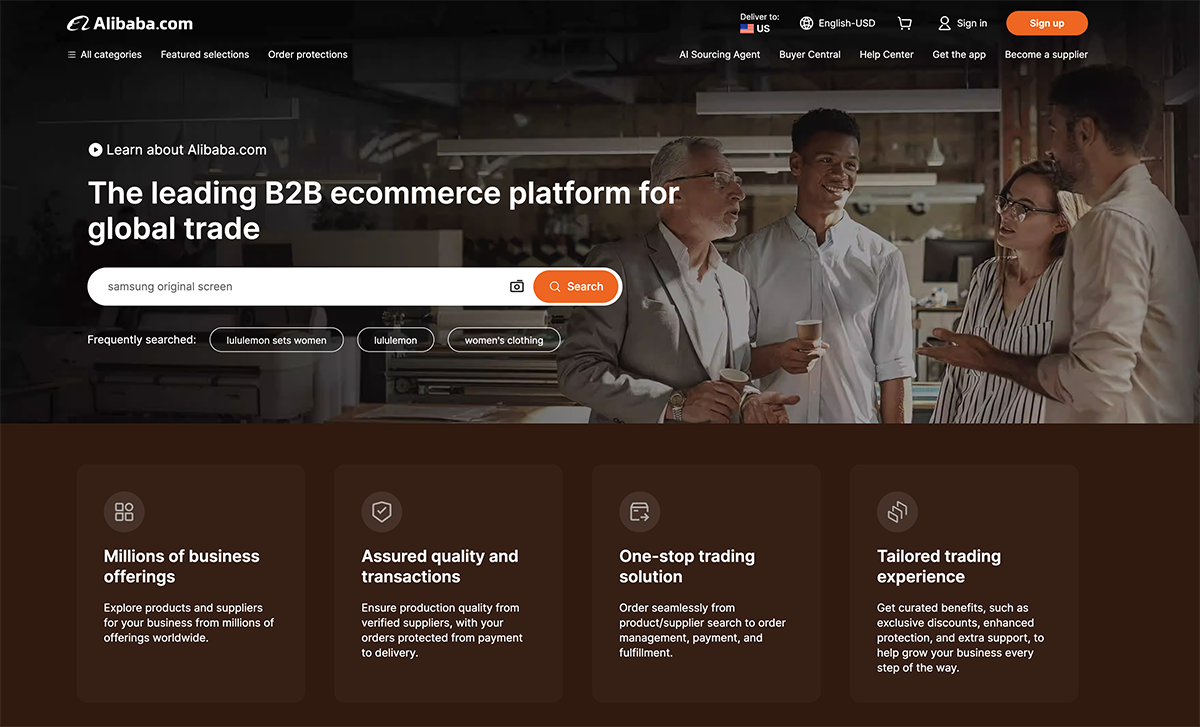Screen dimensions: 1200x727
Task: Click the Sign in person icon
Action: [944, 23]
